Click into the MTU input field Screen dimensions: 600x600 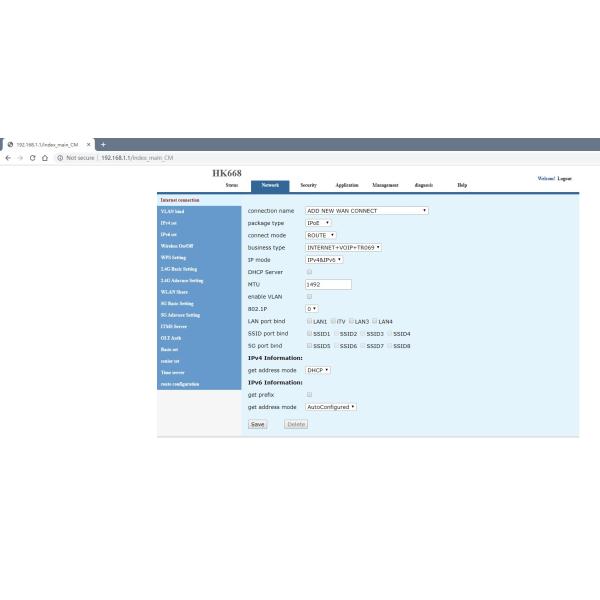point(328,284)
